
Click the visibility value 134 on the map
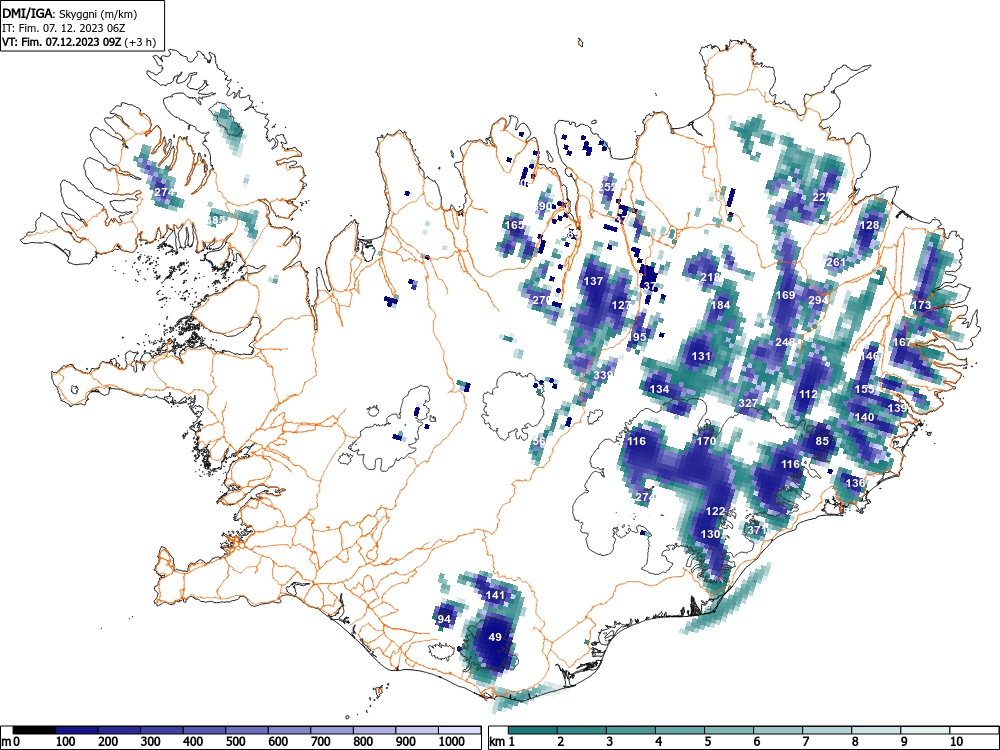click(659, 389)
